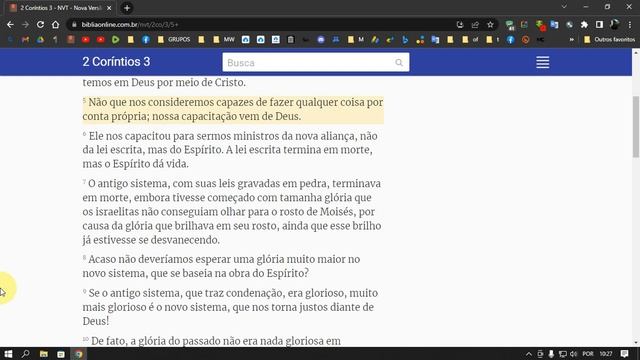Open the Chrome three-dot menu
The height and width of the screenshot is (360, 640).
tap(630, 24)
